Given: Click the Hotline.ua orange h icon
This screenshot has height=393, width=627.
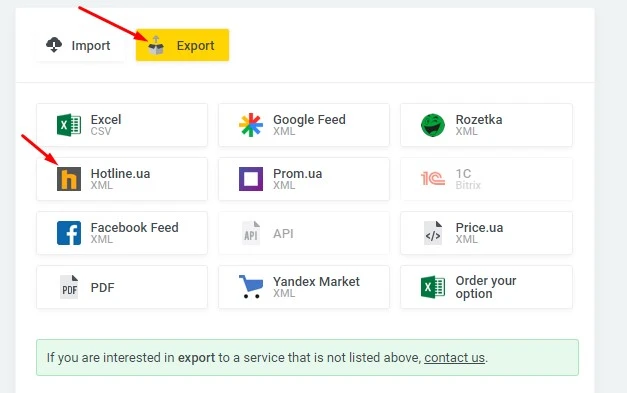Looking at the screenshot, I should tap(69, 179).
